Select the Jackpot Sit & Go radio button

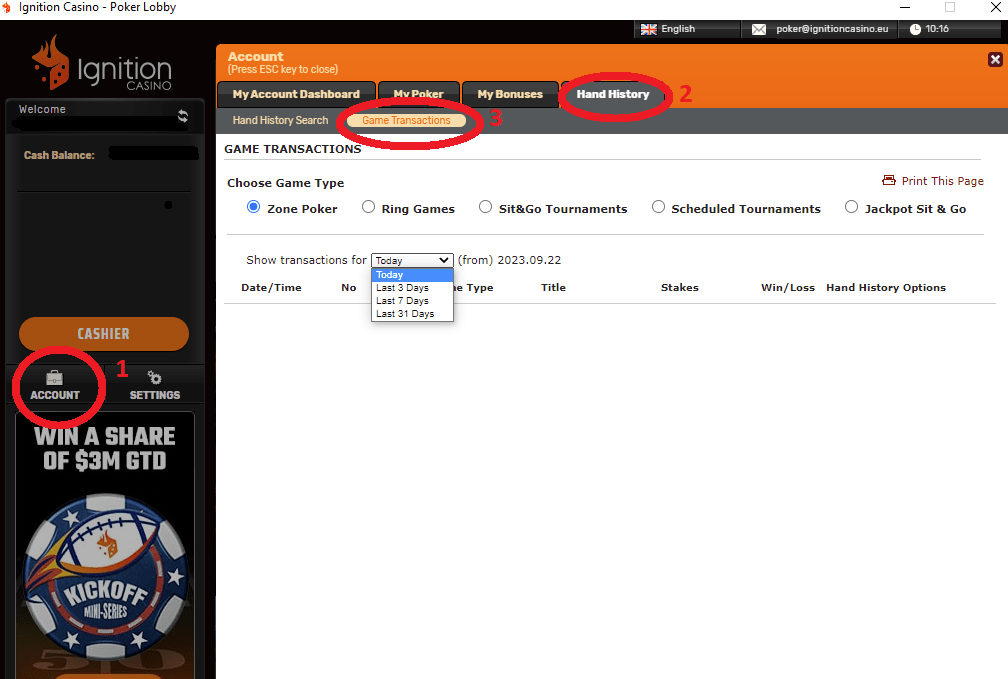tap(851, 207)
